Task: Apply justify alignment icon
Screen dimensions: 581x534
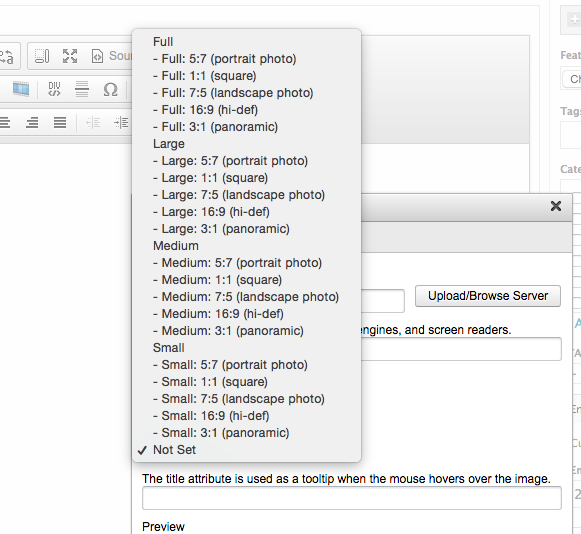Action: [60, 122]
